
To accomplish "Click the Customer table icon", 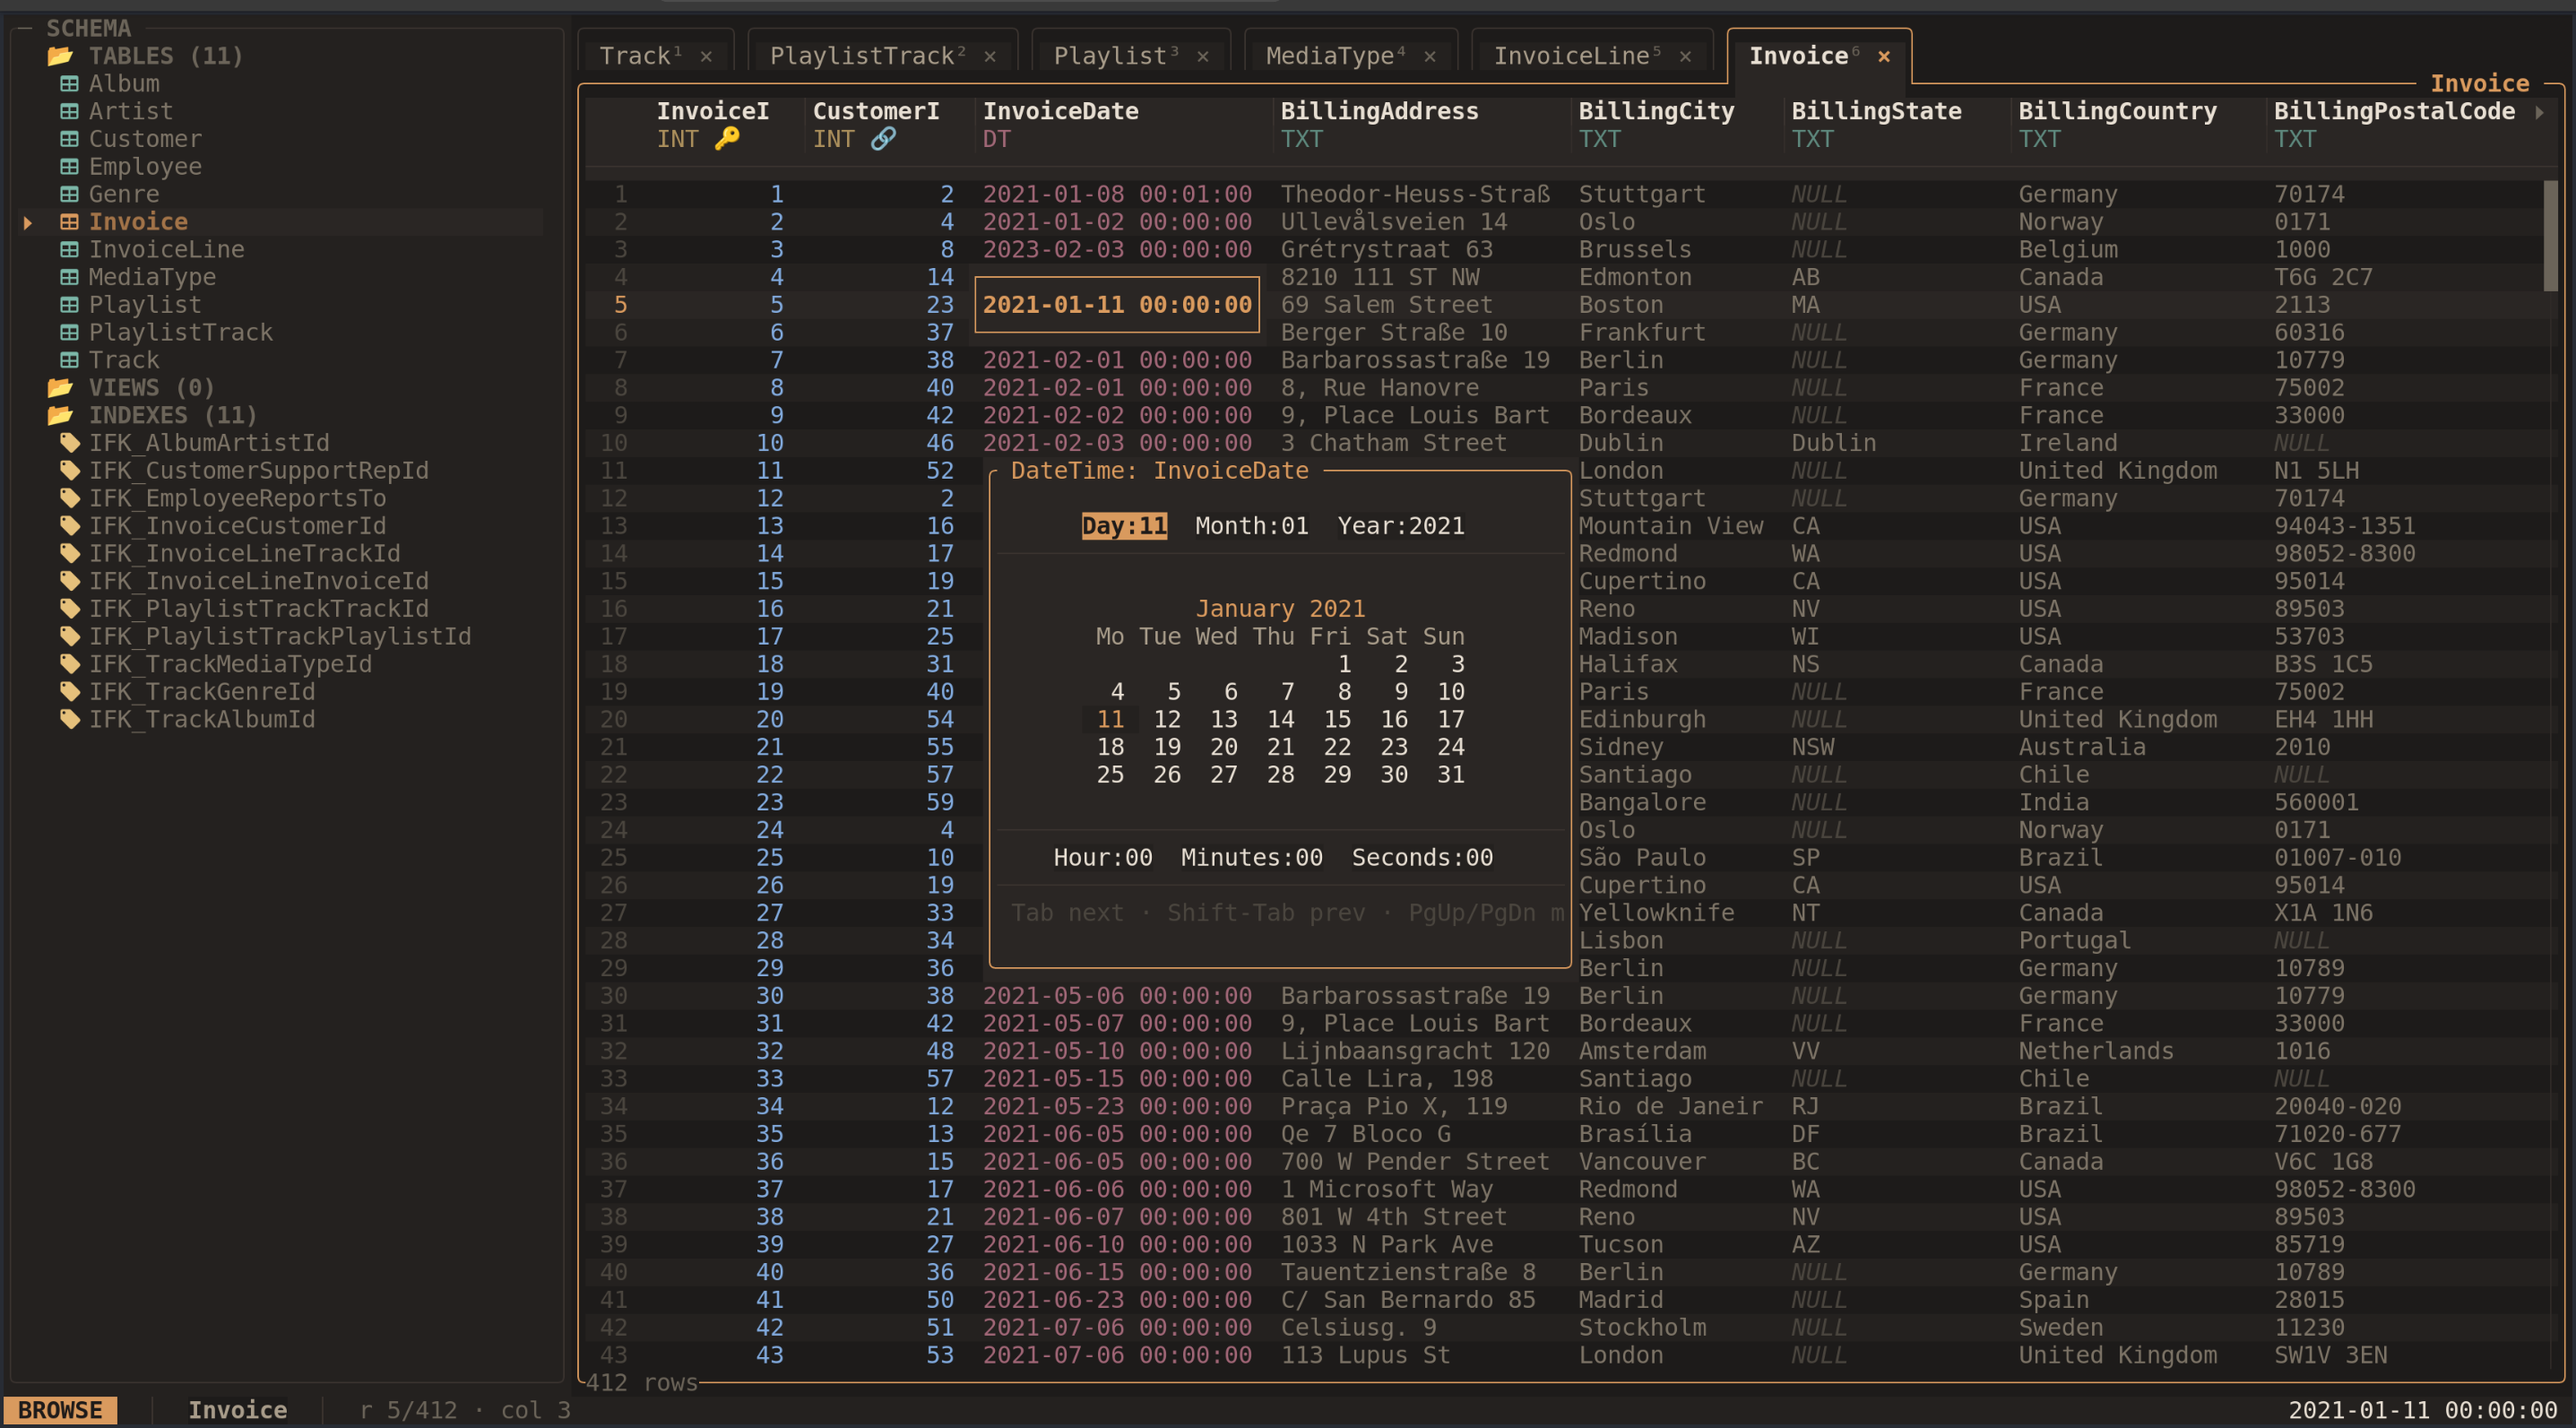I will (69, 139).
